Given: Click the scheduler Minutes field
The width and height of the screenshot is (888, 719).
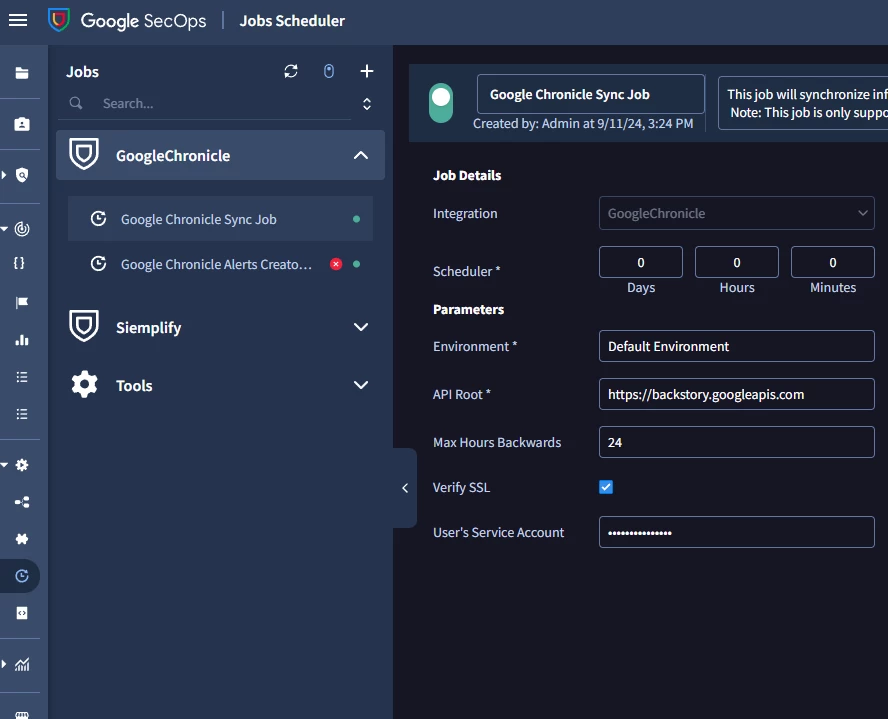Looking at the screenshot, I should point(832,262).
